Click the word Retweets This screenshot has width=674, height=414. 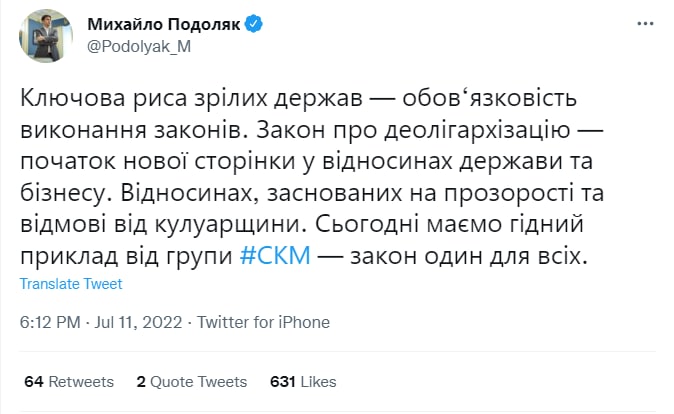81,382
